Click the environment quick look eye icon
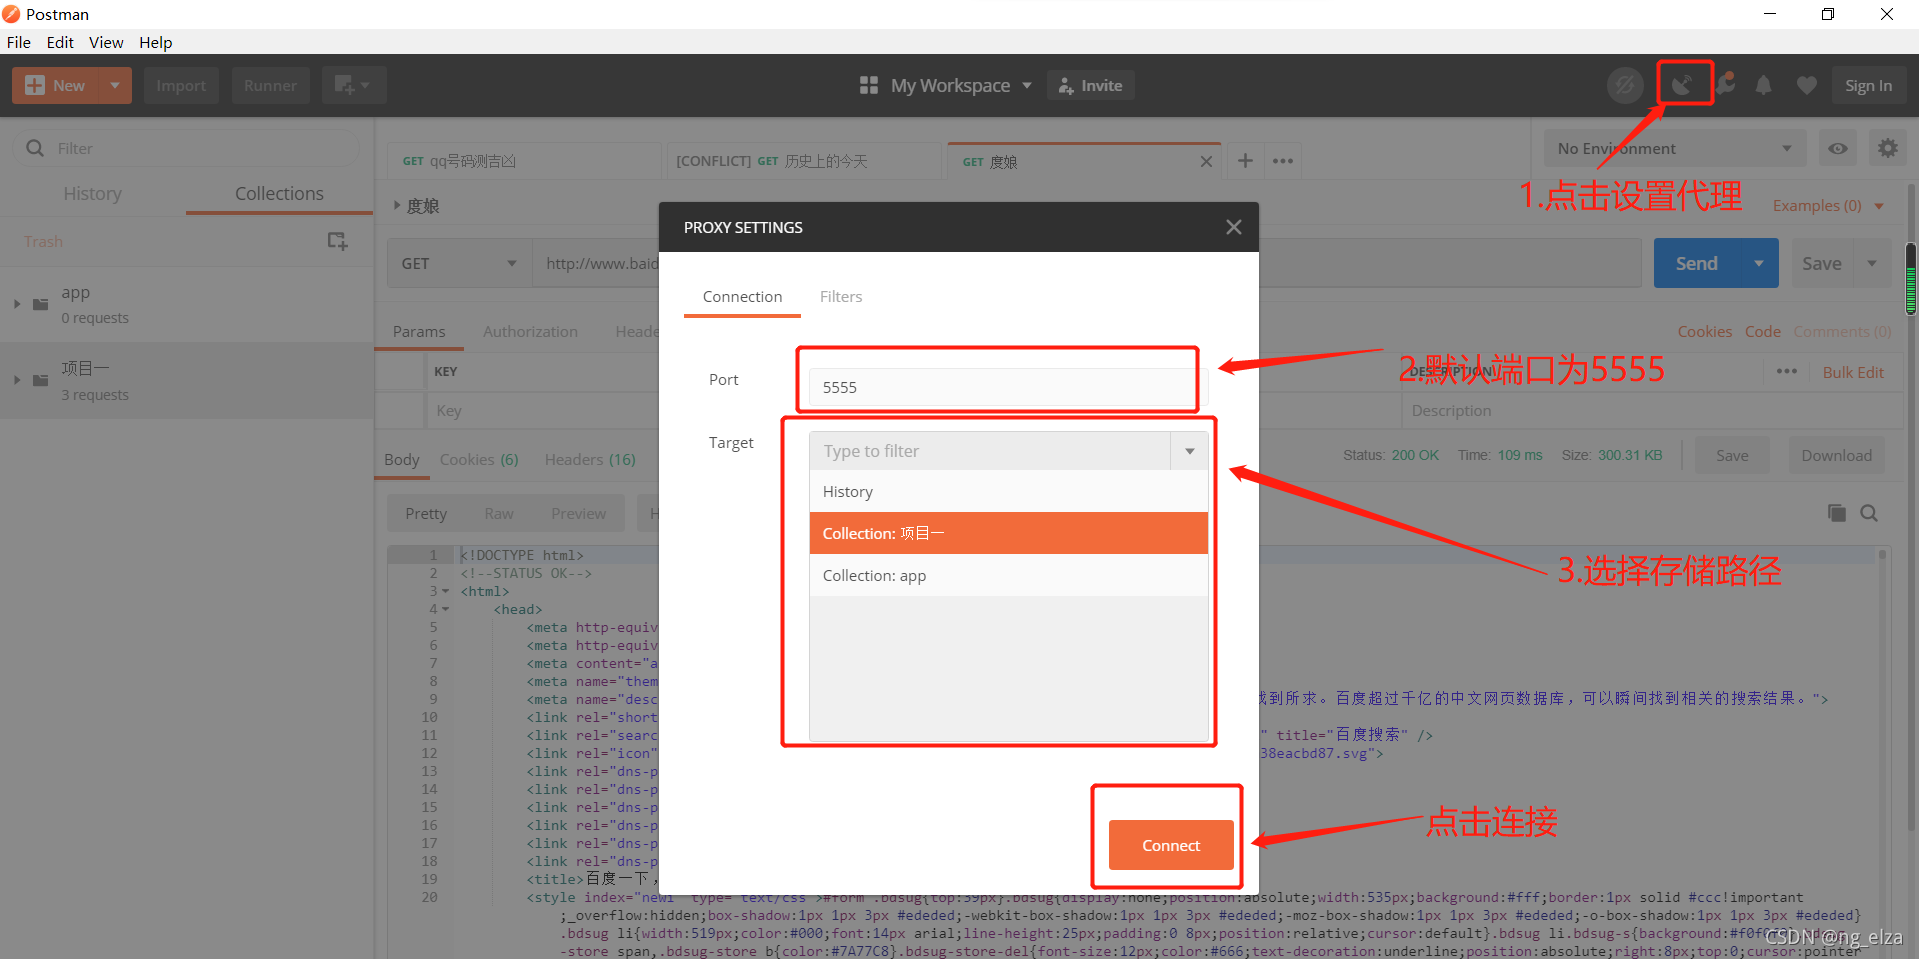This screenshot has width=1919, height=959. (1838, 148)
